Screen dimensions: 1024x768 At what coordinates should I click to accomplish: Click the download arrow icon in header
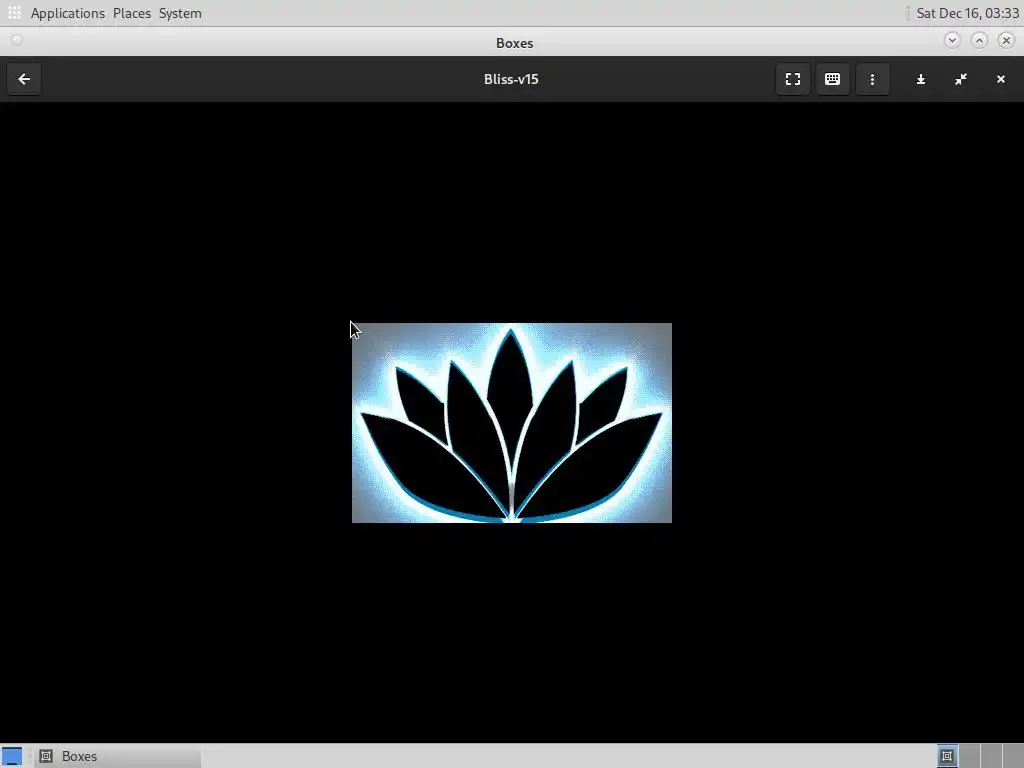921,79
